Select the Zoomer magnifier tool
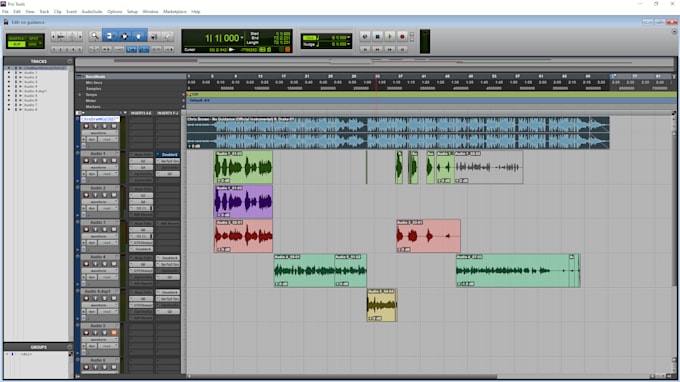Image resolution: width=680 pixels, height=382 pixels. pos(95,36)
